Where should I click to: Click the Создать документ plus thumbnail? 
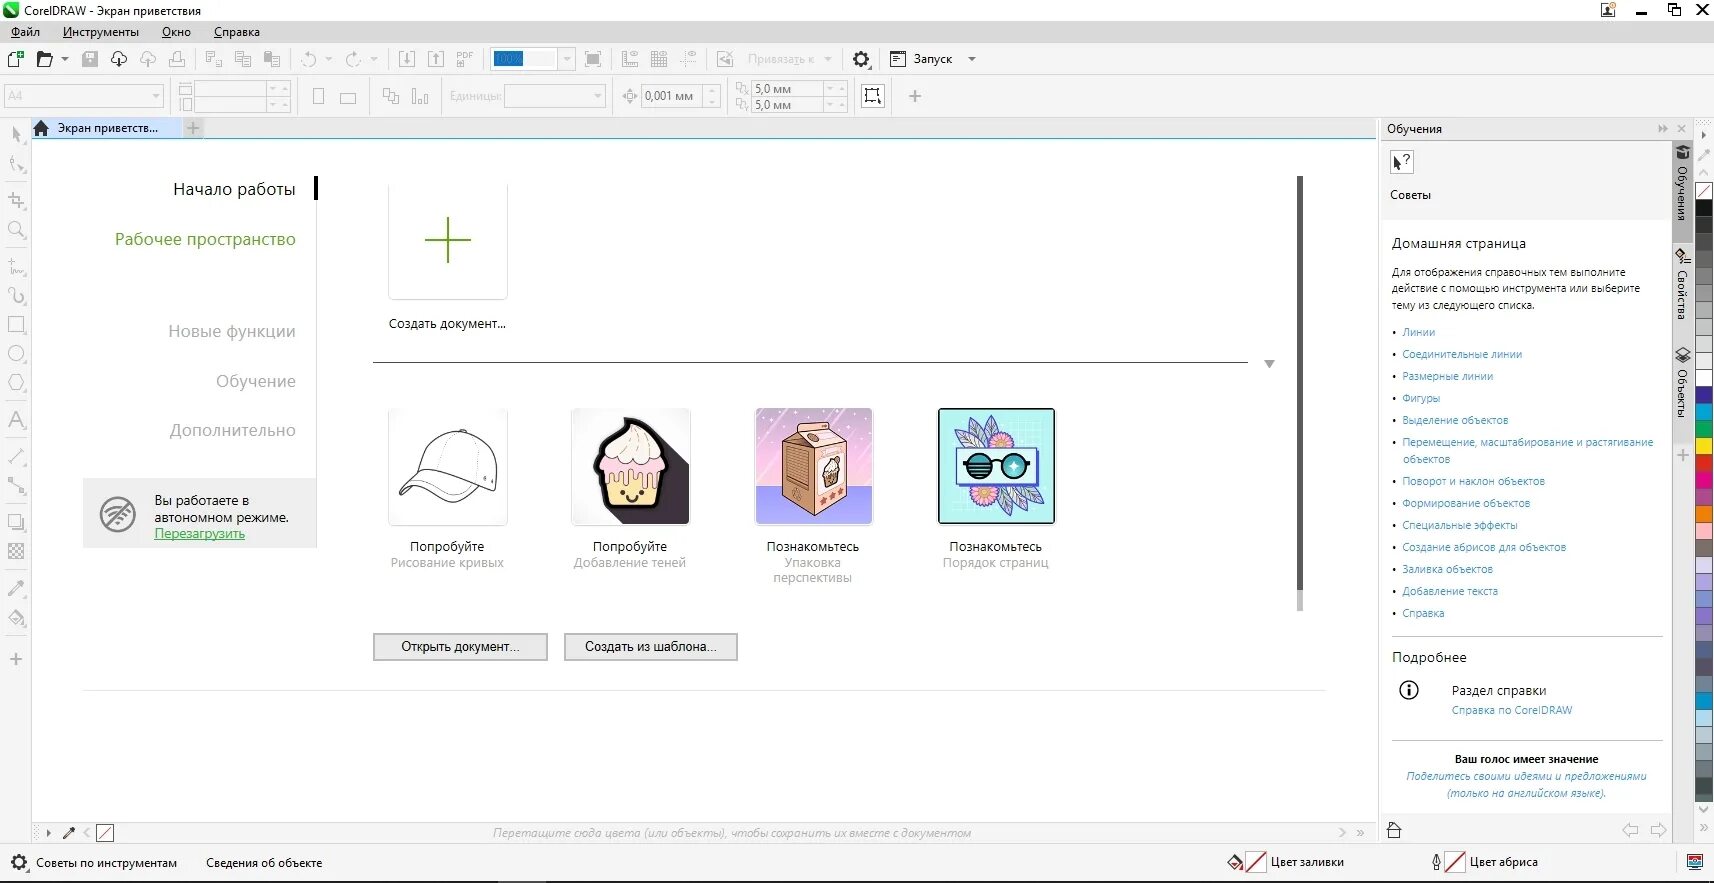pos(448,240)
